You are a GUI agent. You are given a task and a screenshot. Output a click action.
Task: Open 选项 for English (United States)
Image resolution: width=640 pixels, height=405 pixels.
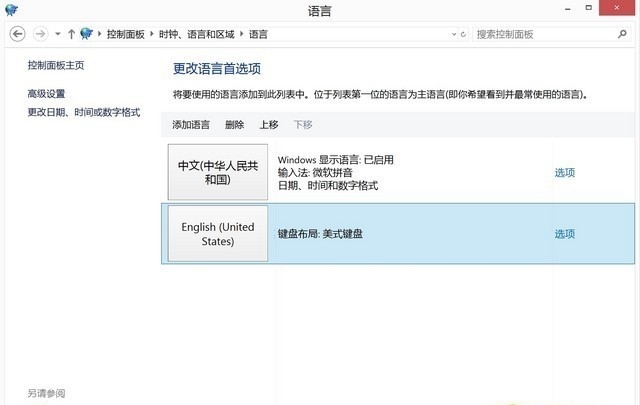tap(564, 234)
